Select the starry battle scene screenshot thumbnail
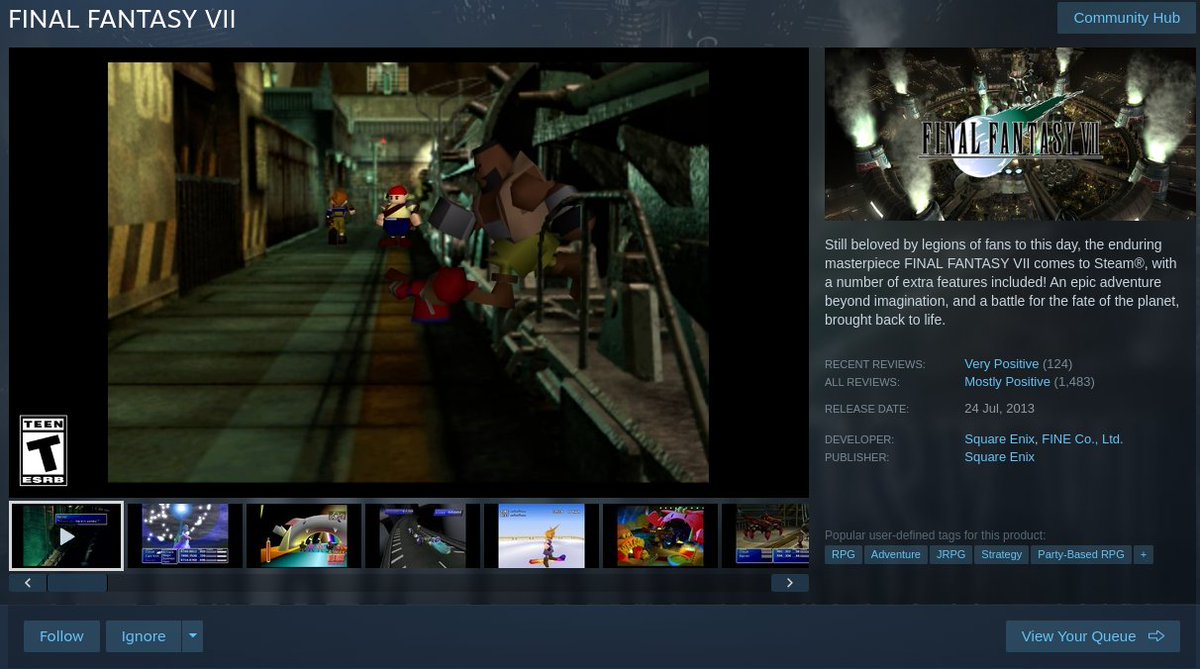Screen dimensions: 1200x669 185,536
